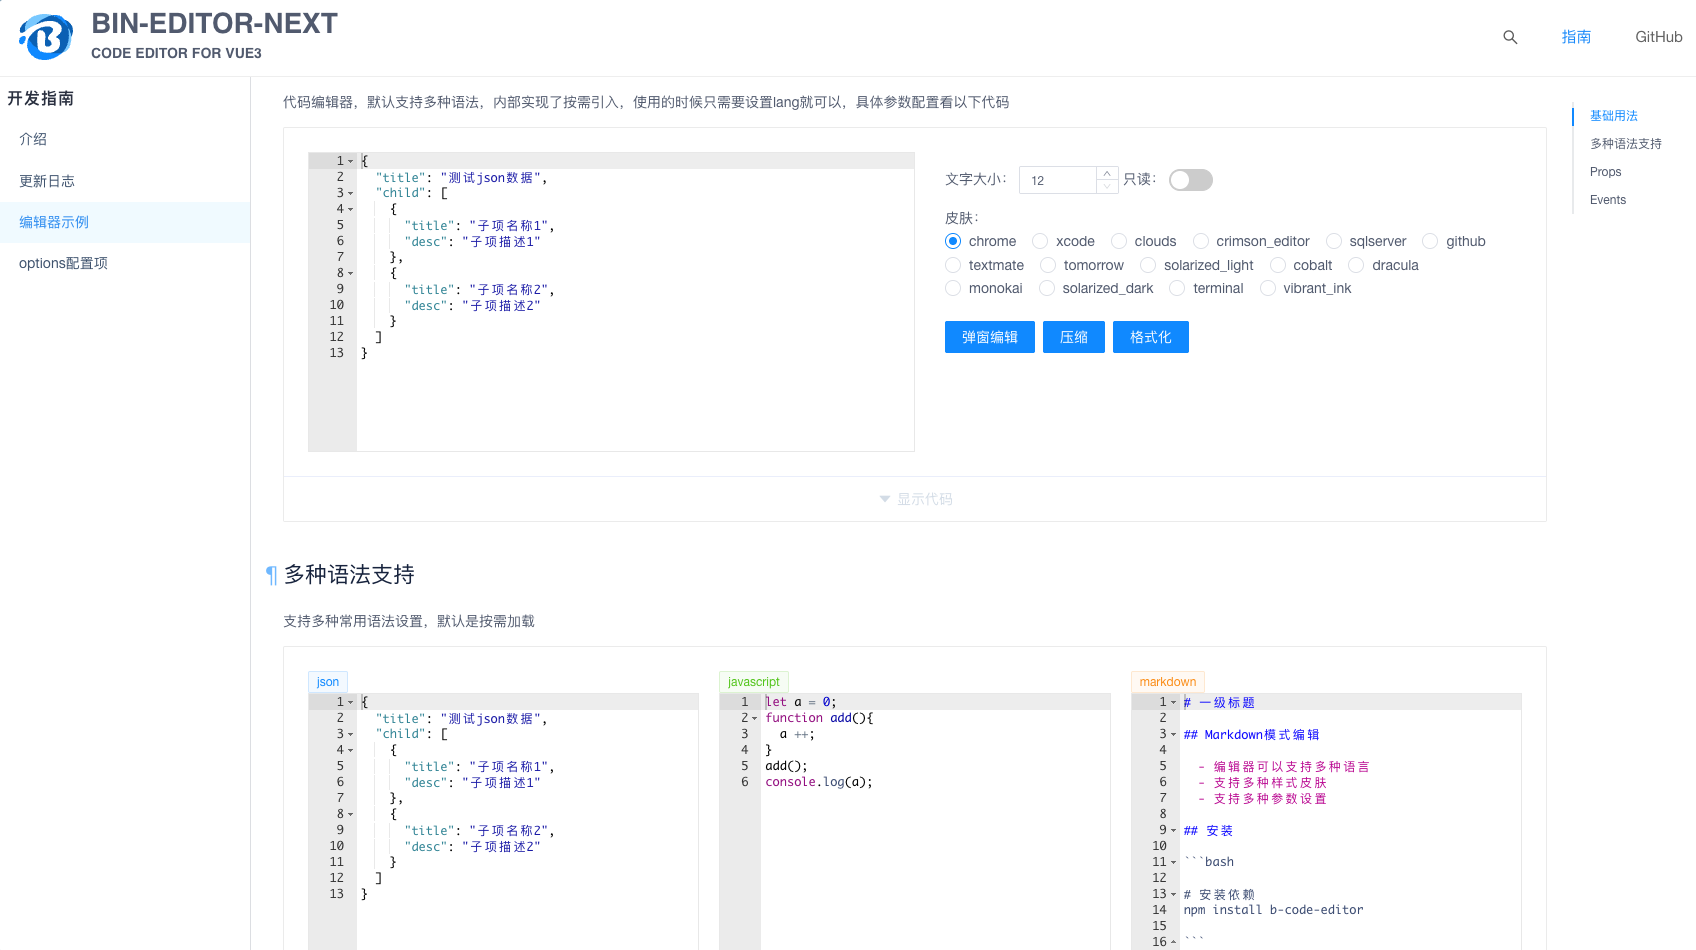
Task: Open the 指南 navigation tab
Action: pos(1576,37)
